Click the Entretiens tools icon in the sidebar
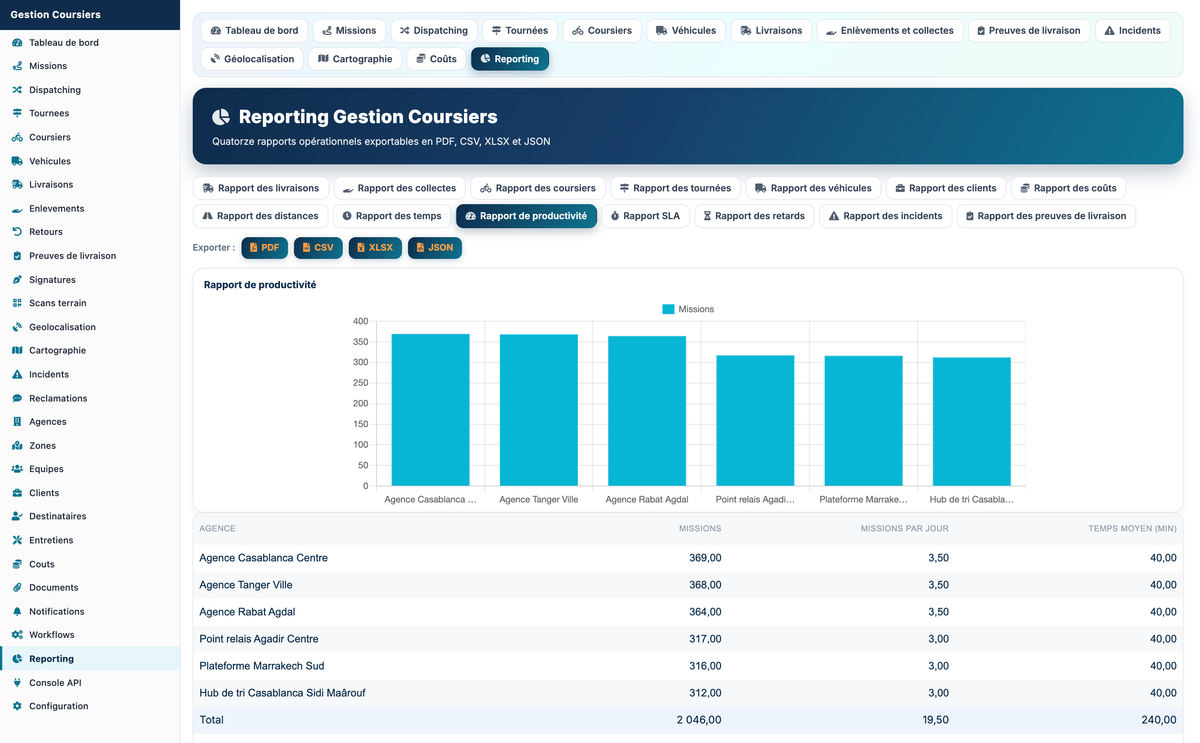The width and height of the screenshot is (1200, 743). tap(17, 540)
